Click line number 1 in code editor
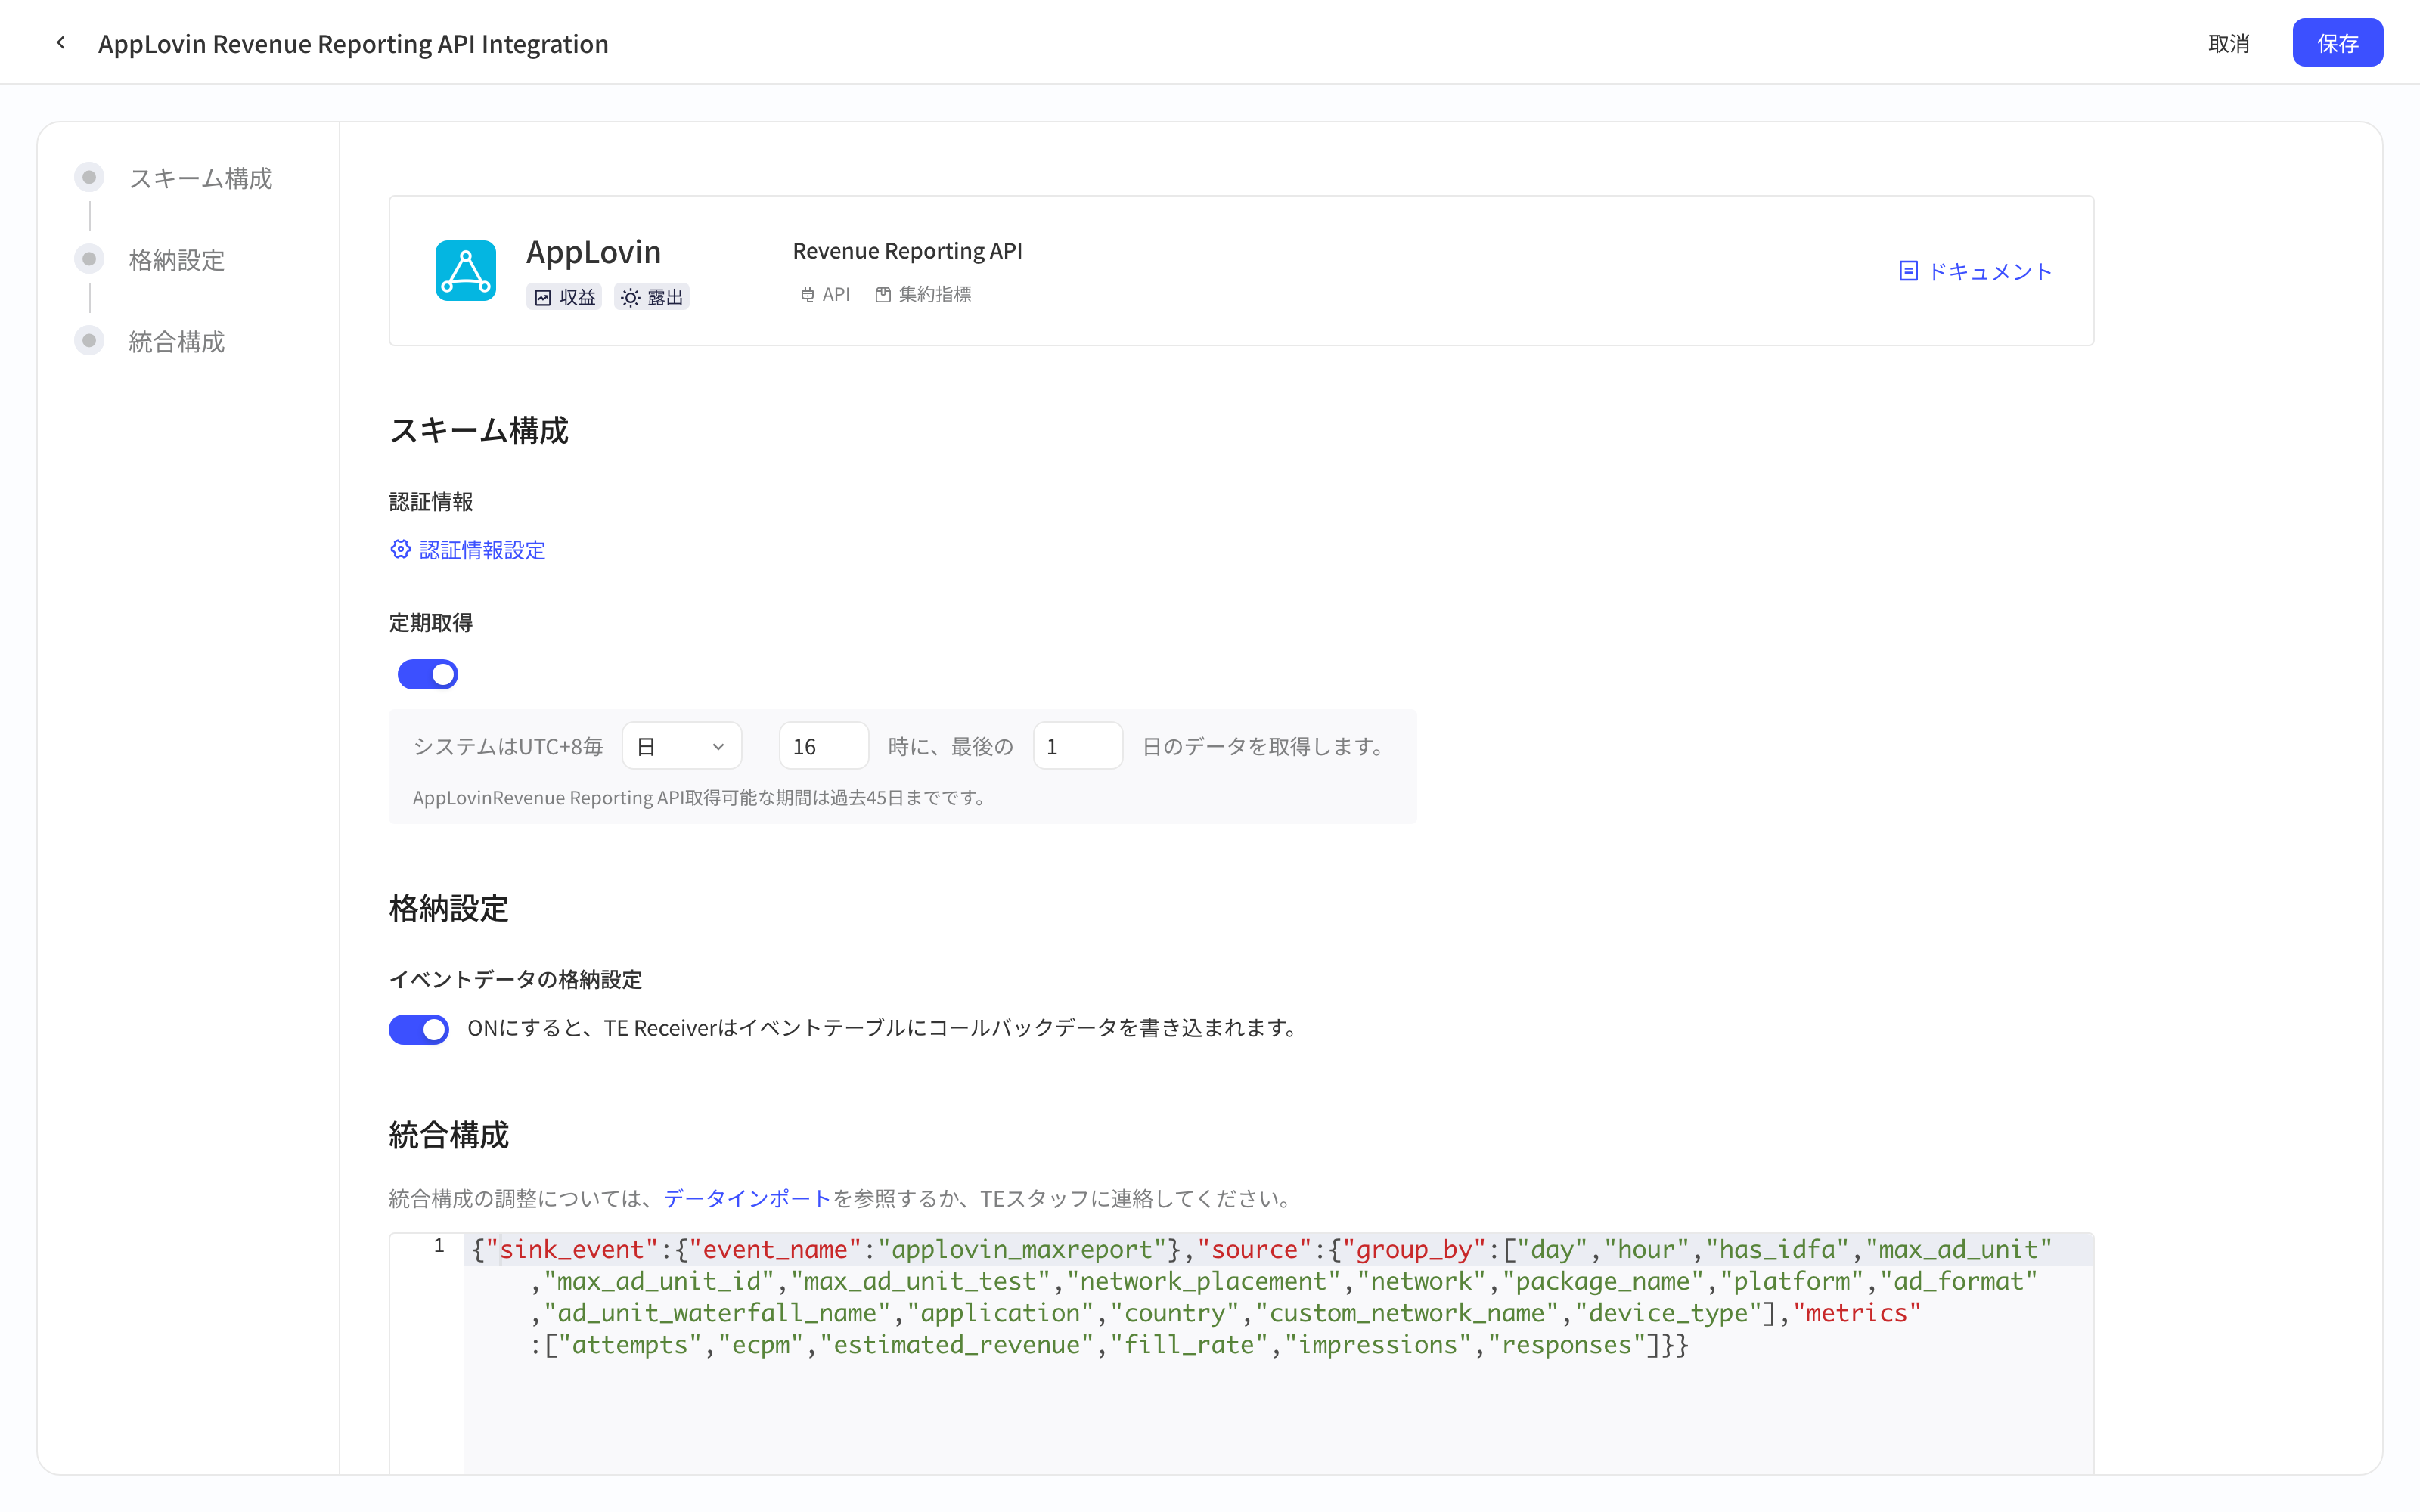The image size is (2420, 1512). pyautogui.click(x=439, y=1246)
